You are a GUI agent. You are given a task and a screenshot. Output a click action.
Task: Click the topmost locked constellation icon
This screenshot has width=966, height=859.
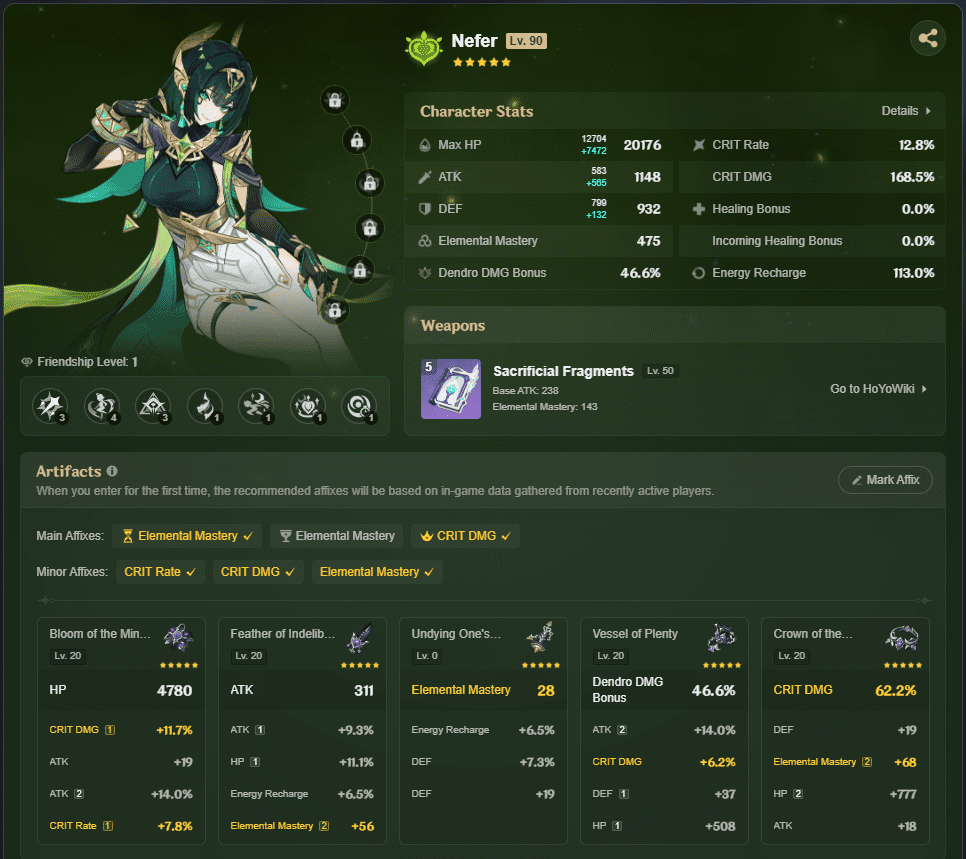coord(335,100)
